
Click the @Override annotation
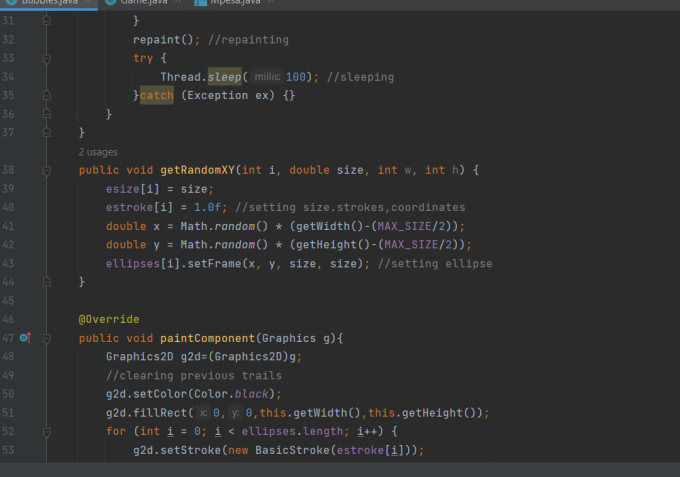(x=109, y=319)
